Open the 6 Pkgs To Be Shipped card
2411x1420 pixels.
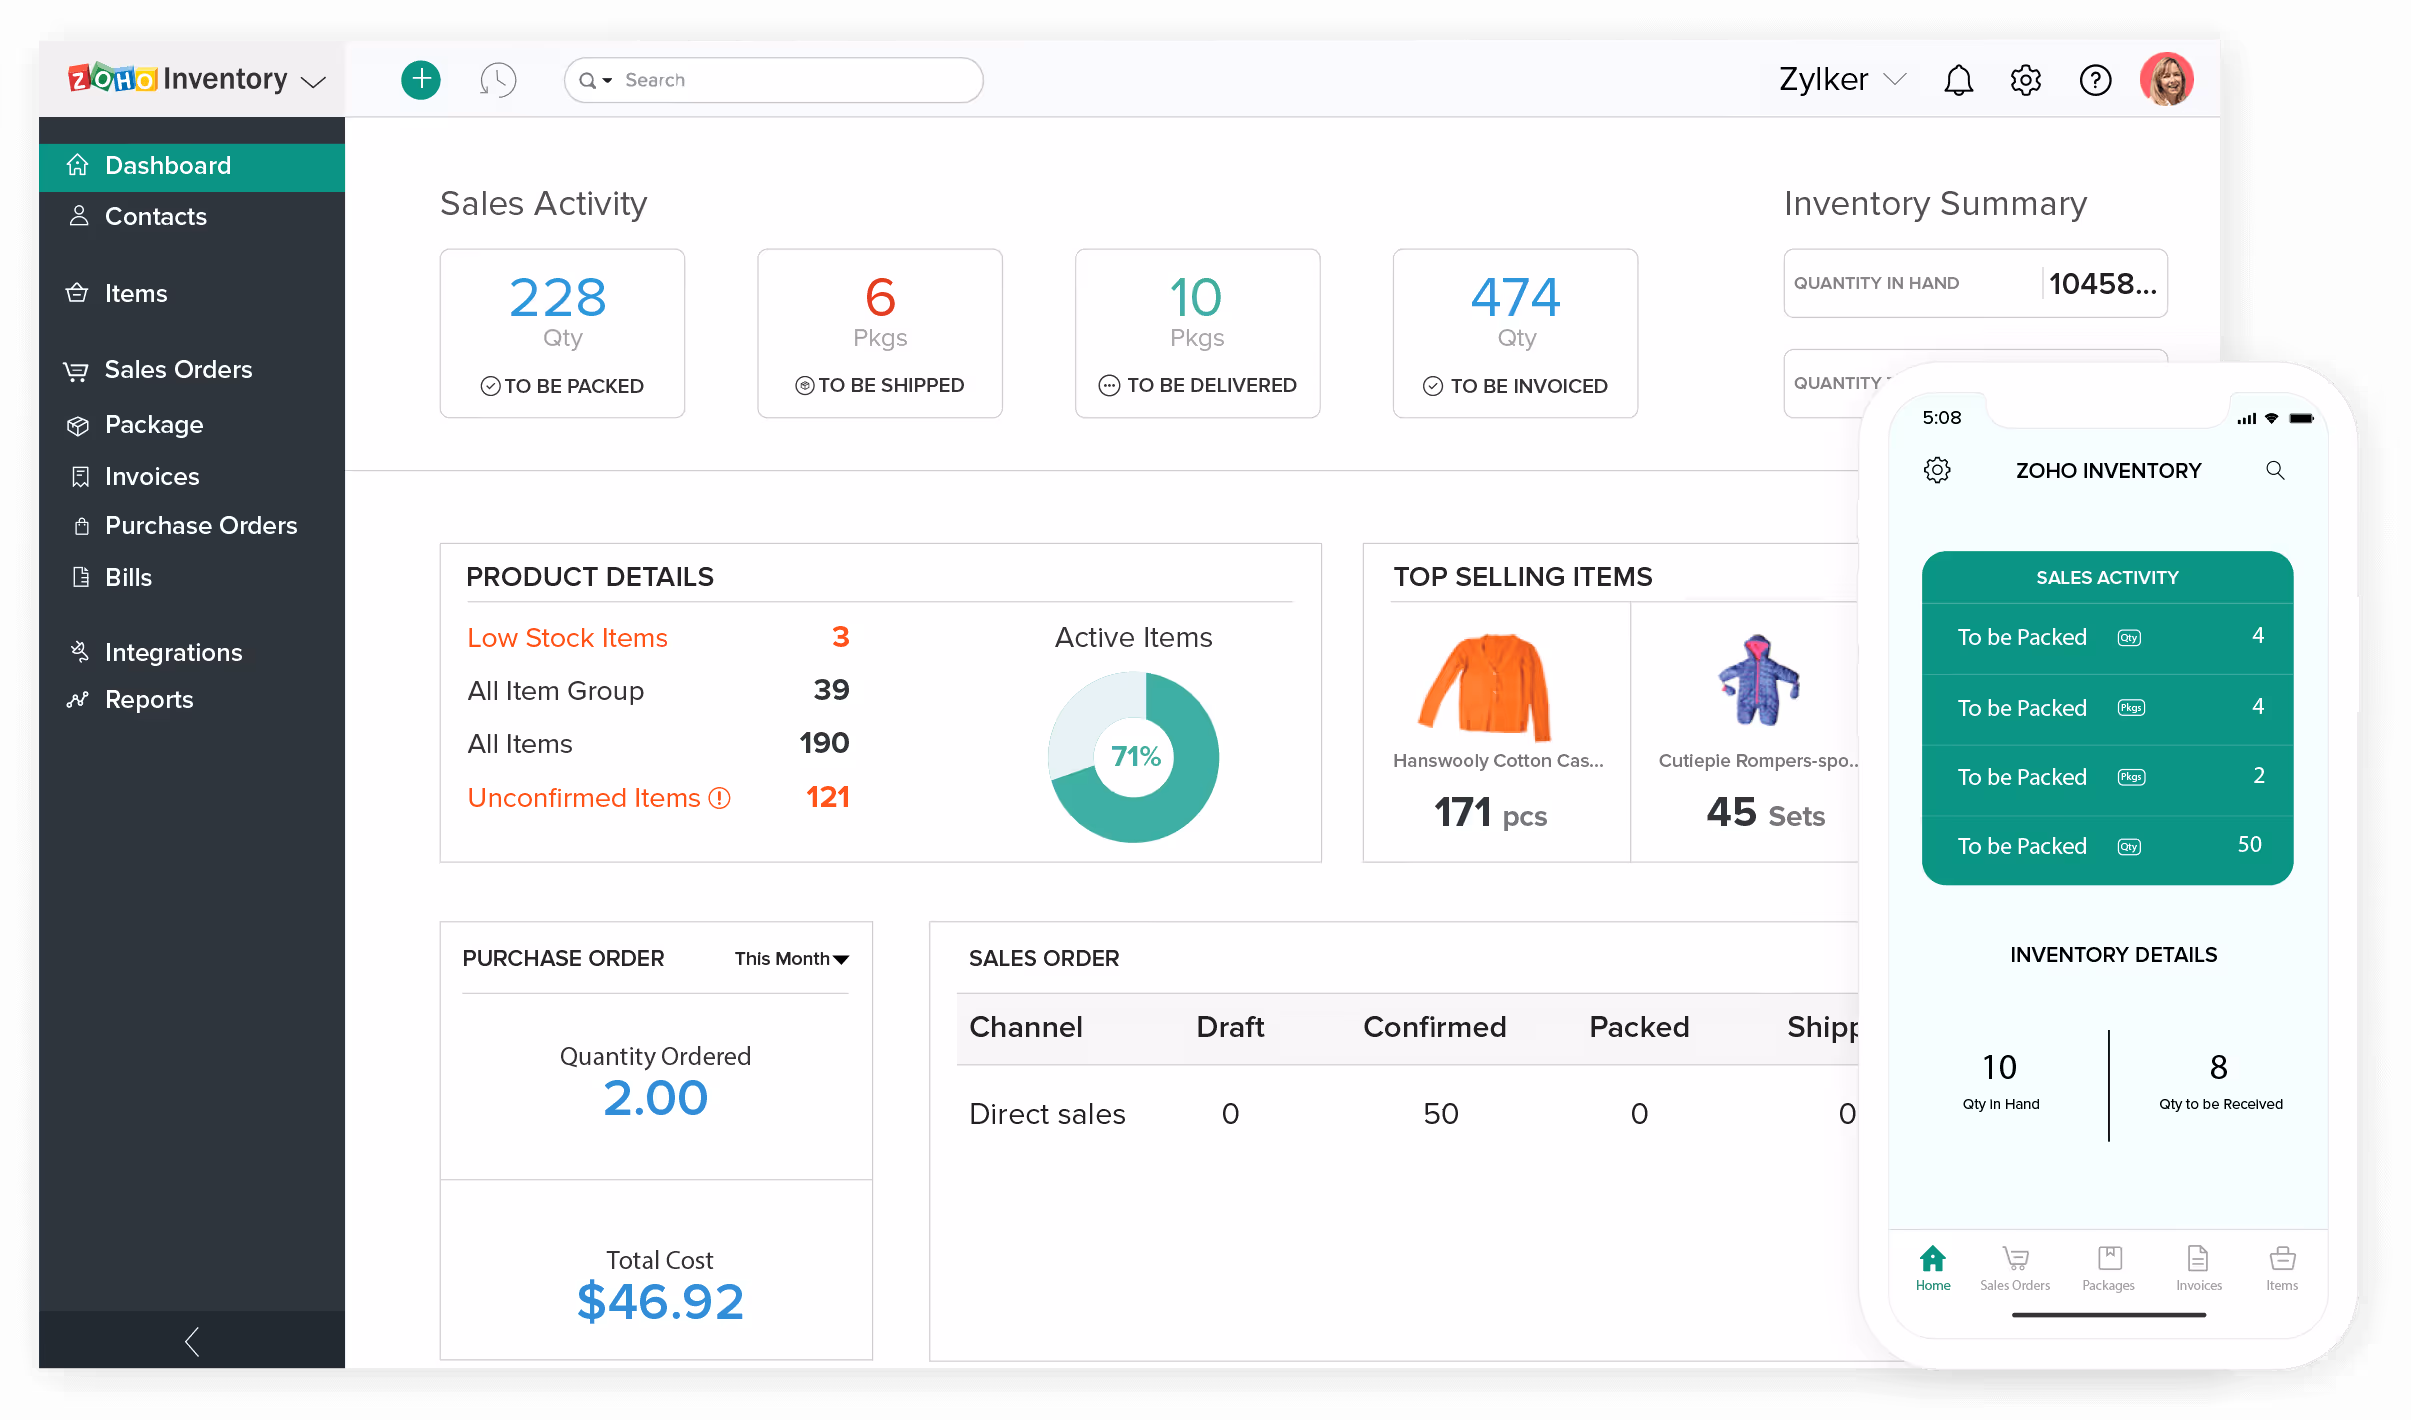(880, 333)
